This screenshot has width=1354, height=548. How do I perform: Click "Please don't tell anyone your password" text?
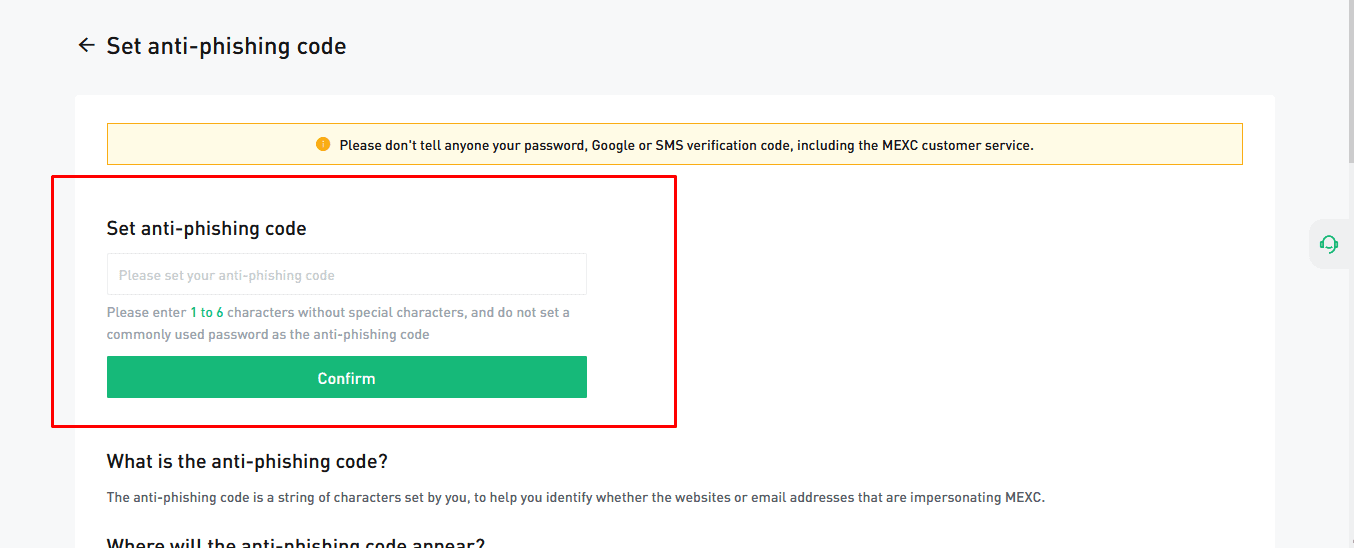[x=461, y=145]
